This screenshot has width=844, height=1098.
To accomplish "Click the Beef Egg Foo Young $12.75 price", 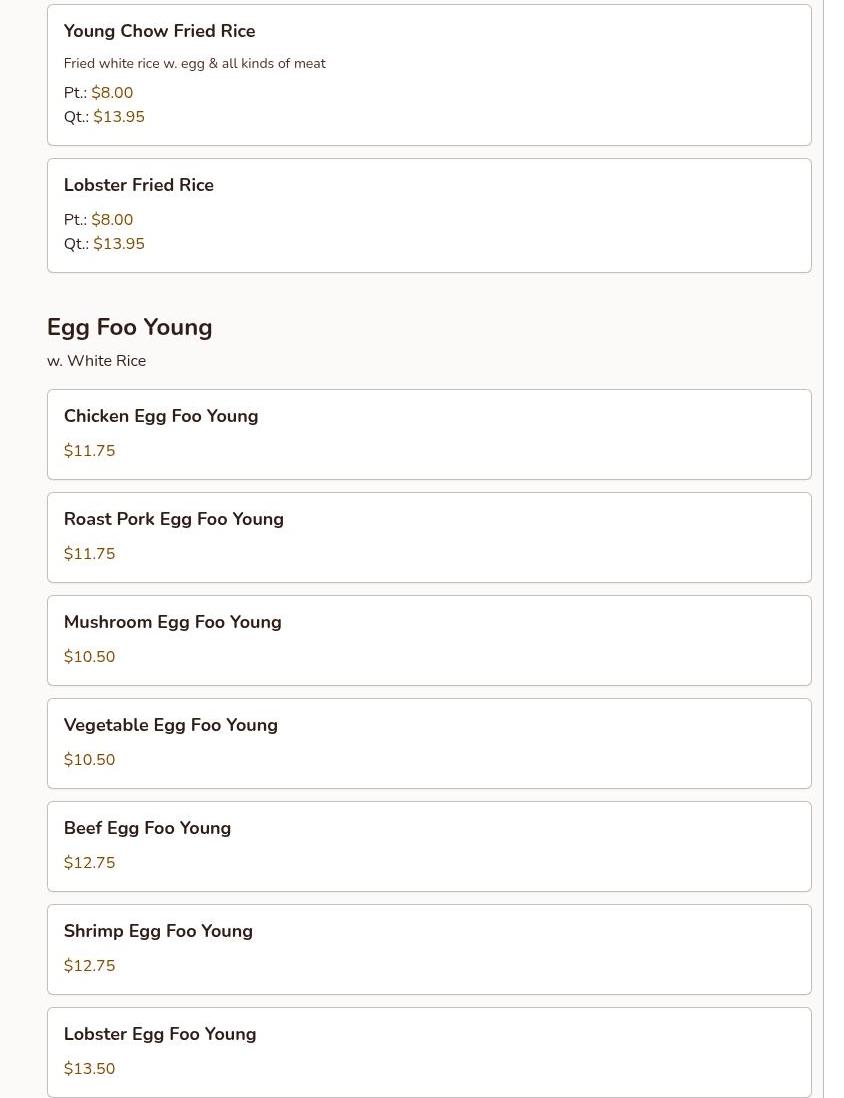I will click(89, 863).
